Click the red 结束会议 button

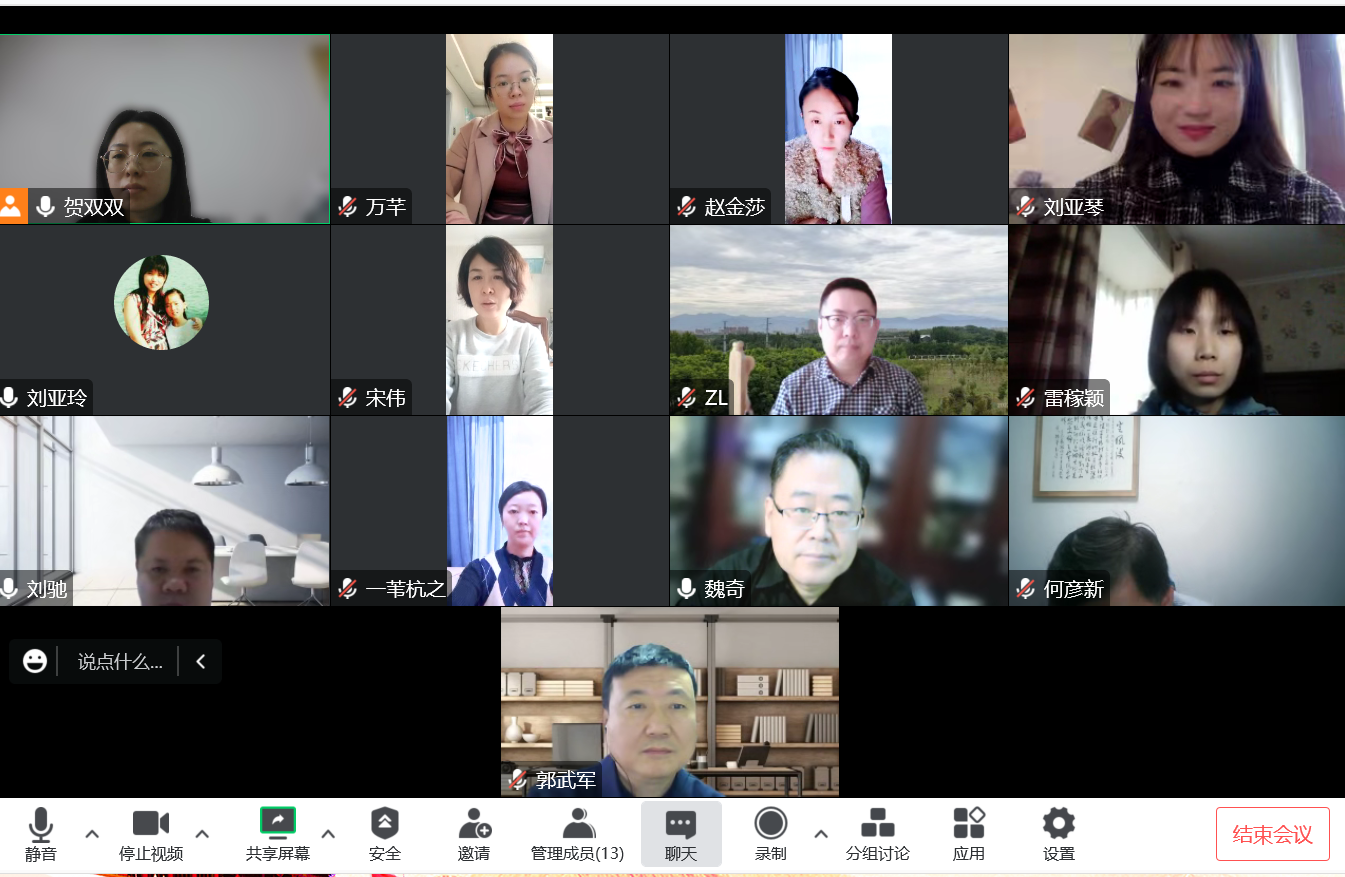[1272, 834]
